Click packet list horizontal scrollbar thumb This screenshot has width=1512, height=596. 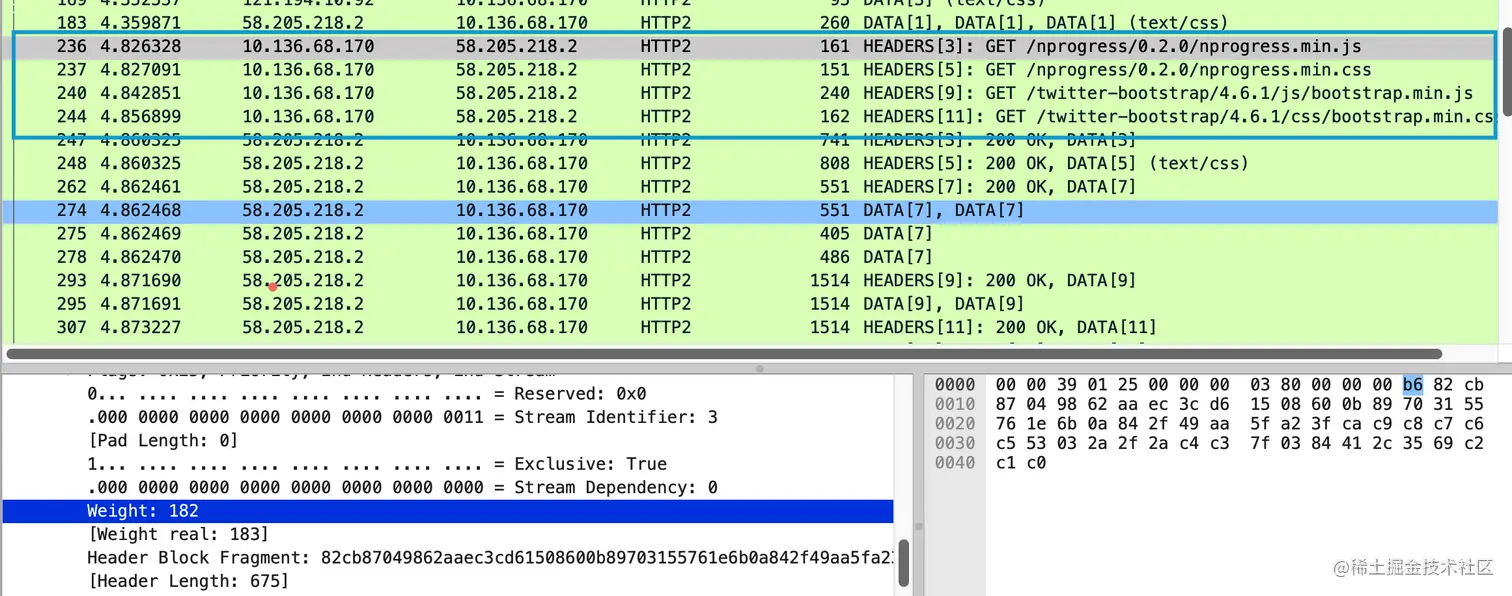coord(724,353)
